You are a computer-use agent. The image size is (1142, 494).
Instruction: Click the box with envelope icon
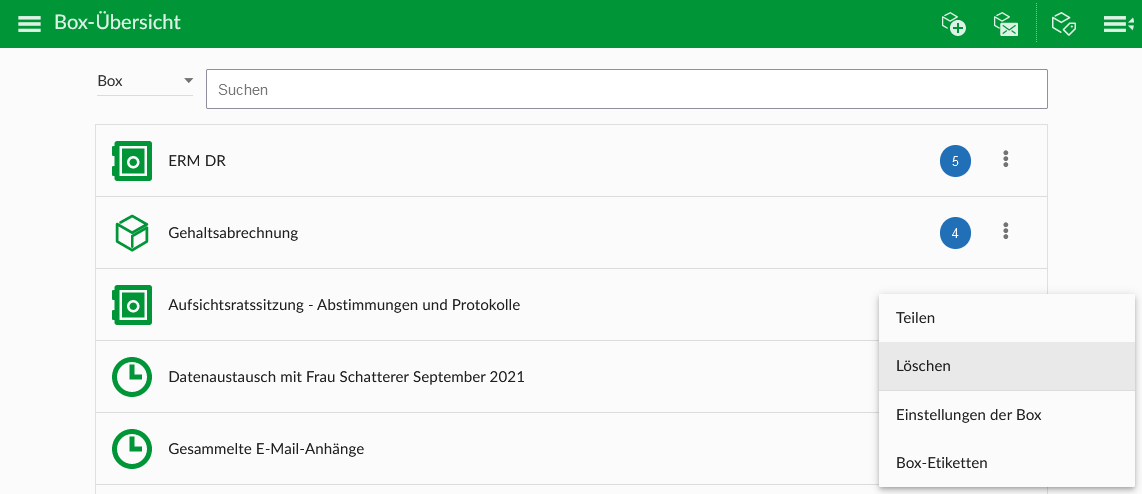[1006, 24]
